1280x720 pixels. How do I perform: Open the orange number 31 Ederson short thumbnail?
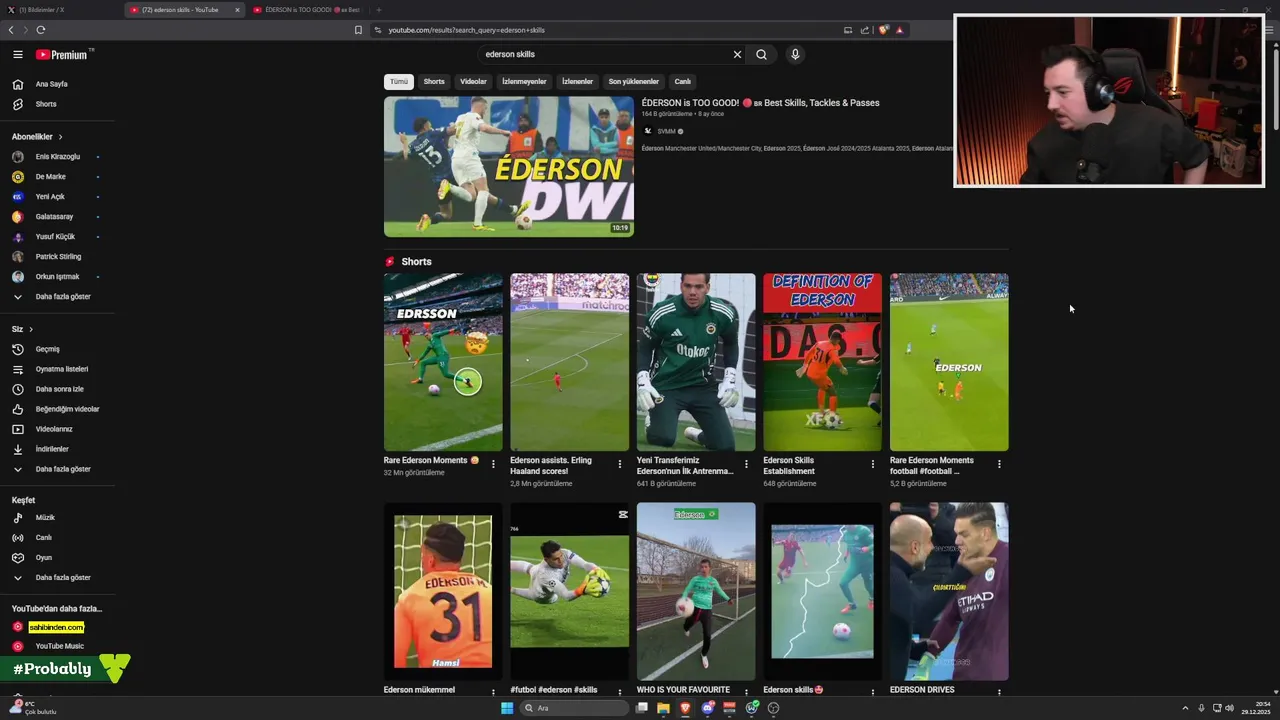[x=443, y=591]
